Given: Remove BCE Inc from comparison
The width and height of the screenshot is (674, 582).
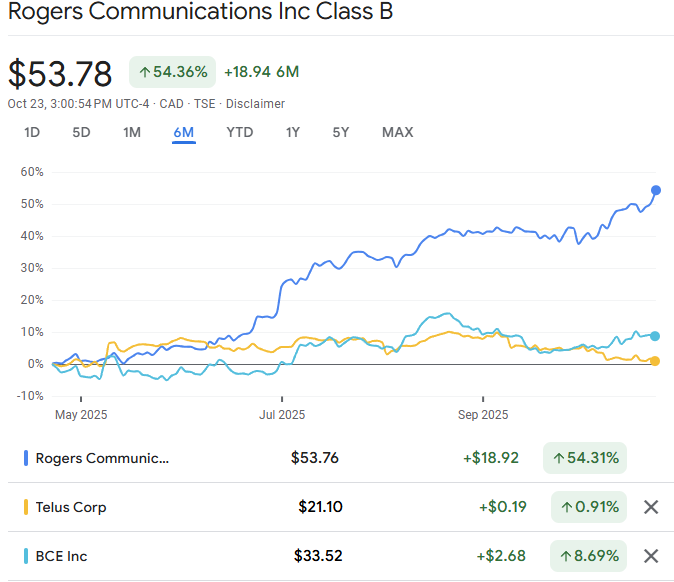Looking at the screenshot, I should click(x=651, y=556).
